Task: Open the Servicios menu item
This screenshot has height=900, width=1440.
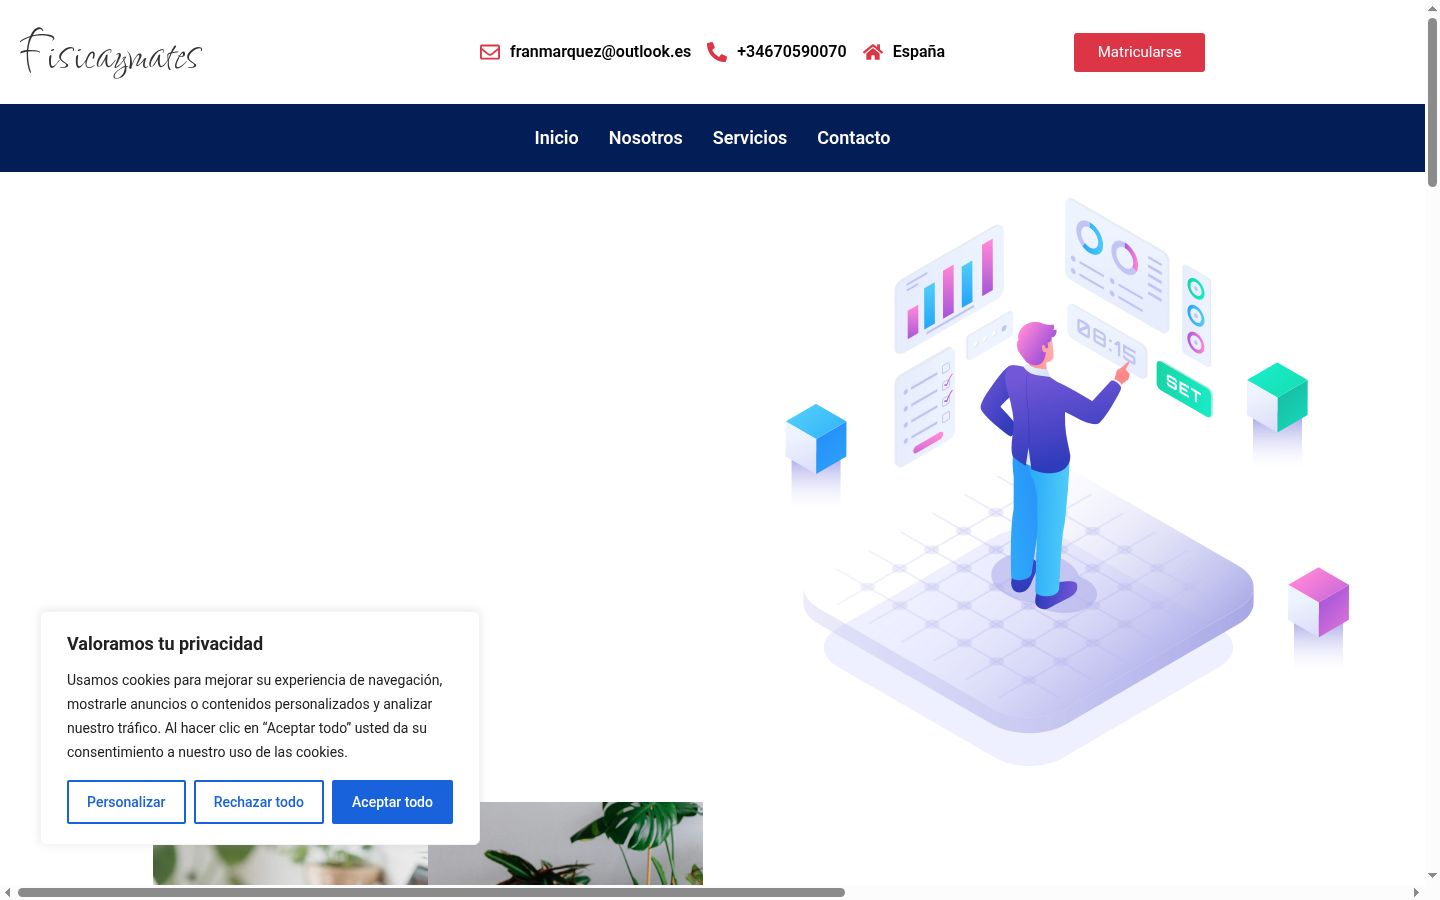Action: [x=750, y=138]
